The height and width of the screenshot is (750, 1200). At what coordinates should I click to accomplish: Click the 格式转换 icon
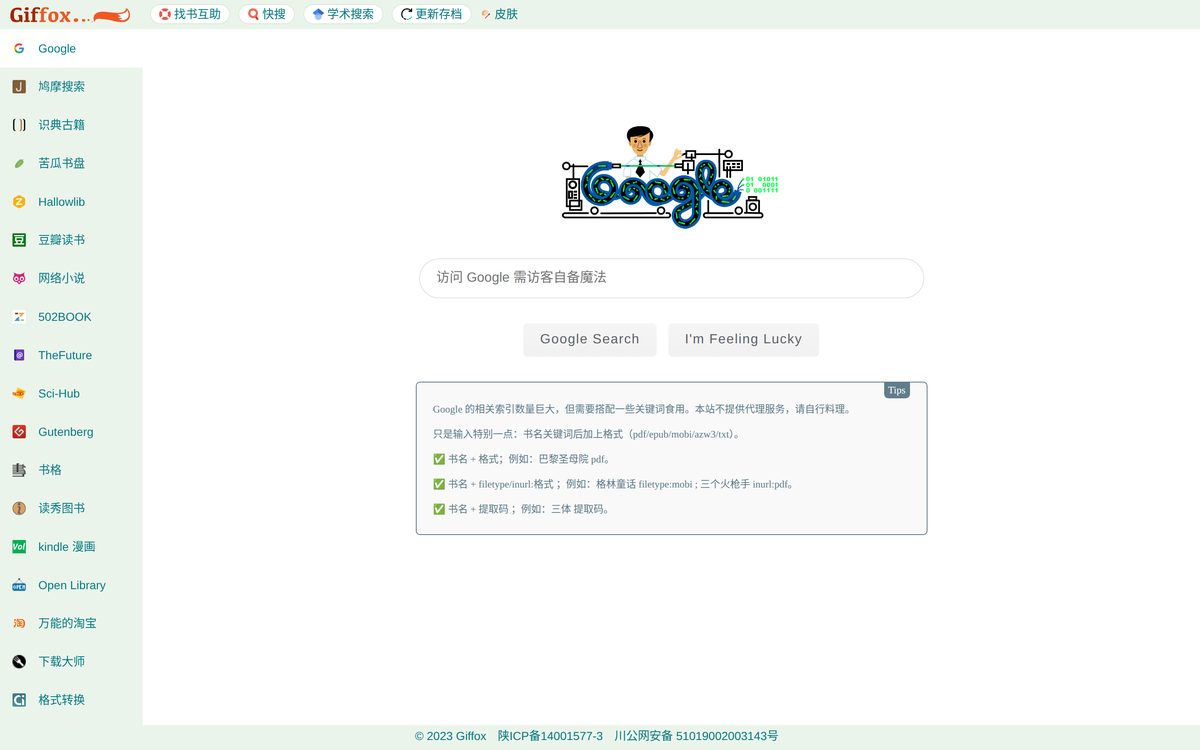(x=19, y=700)
